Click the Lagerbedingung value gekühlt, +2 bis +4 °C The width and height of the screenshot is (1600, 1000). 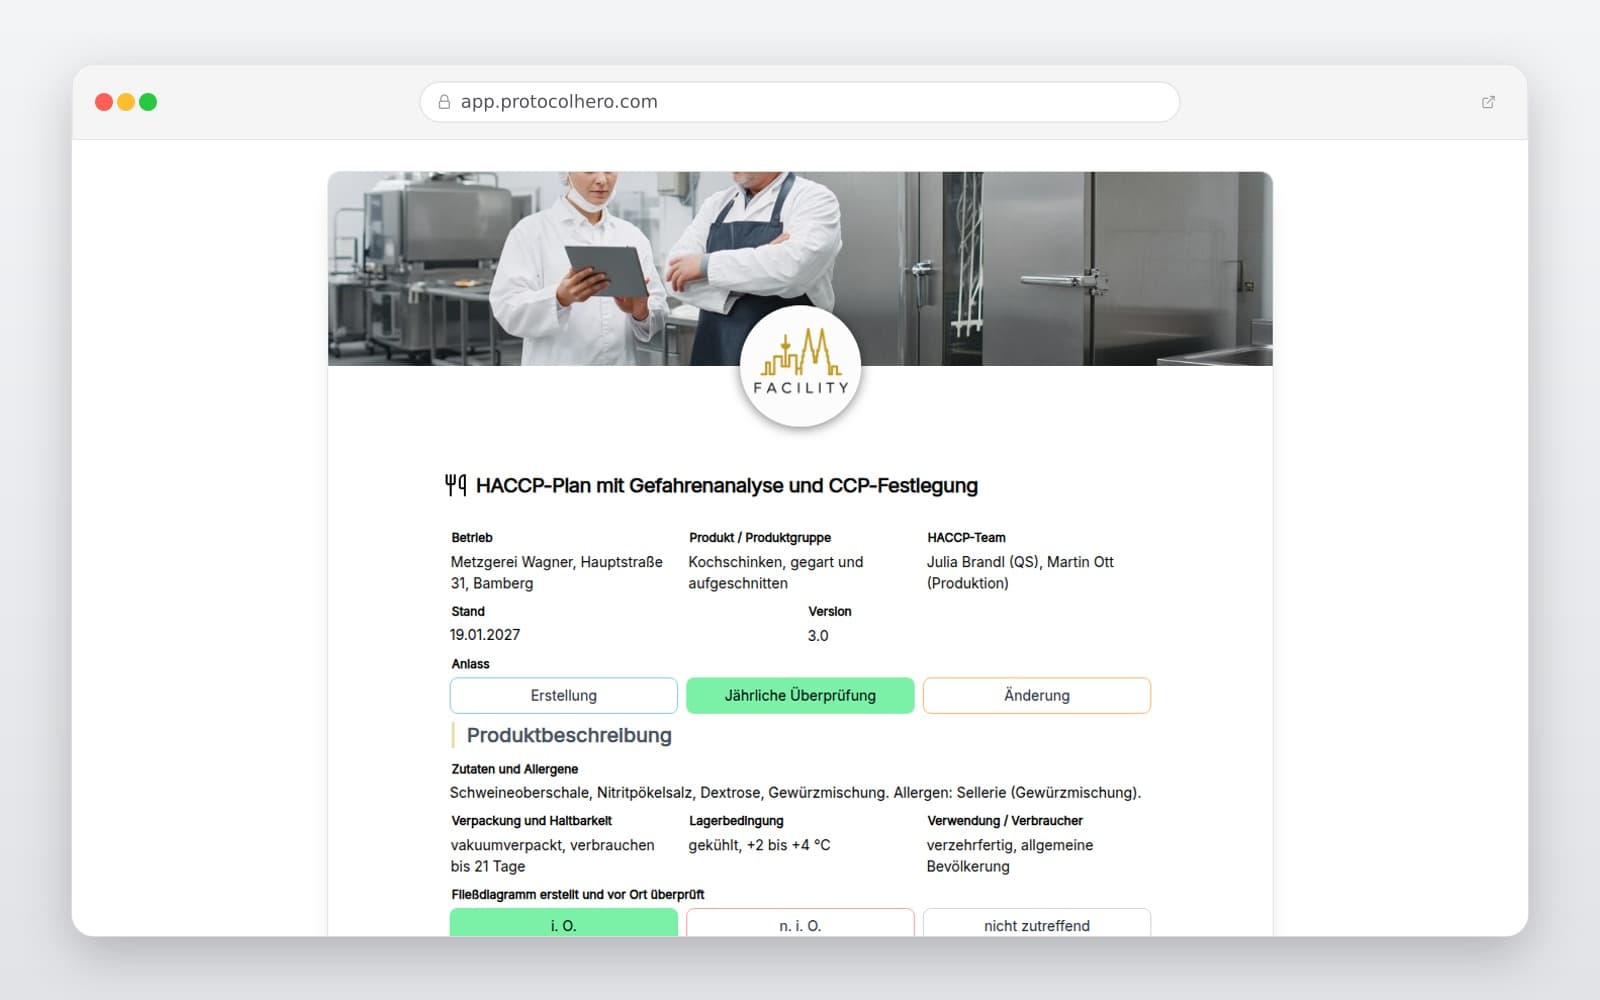(759, 845)
